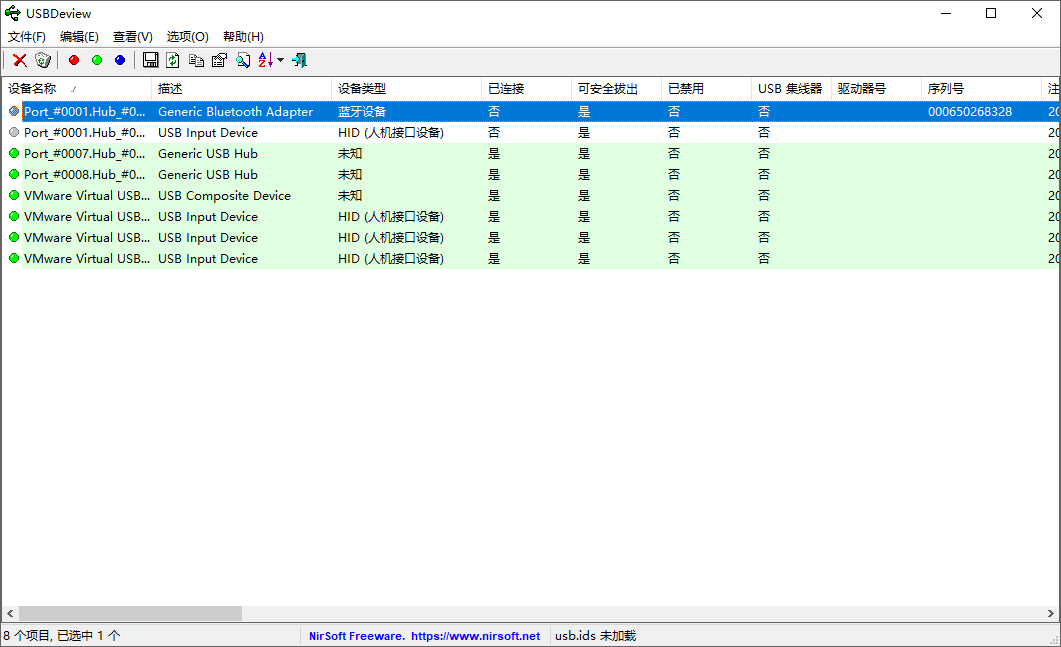This screenshot has height=647, width=1061.
Task: Copy selected items using the copy icon
Action: click(x=196, y=60)
